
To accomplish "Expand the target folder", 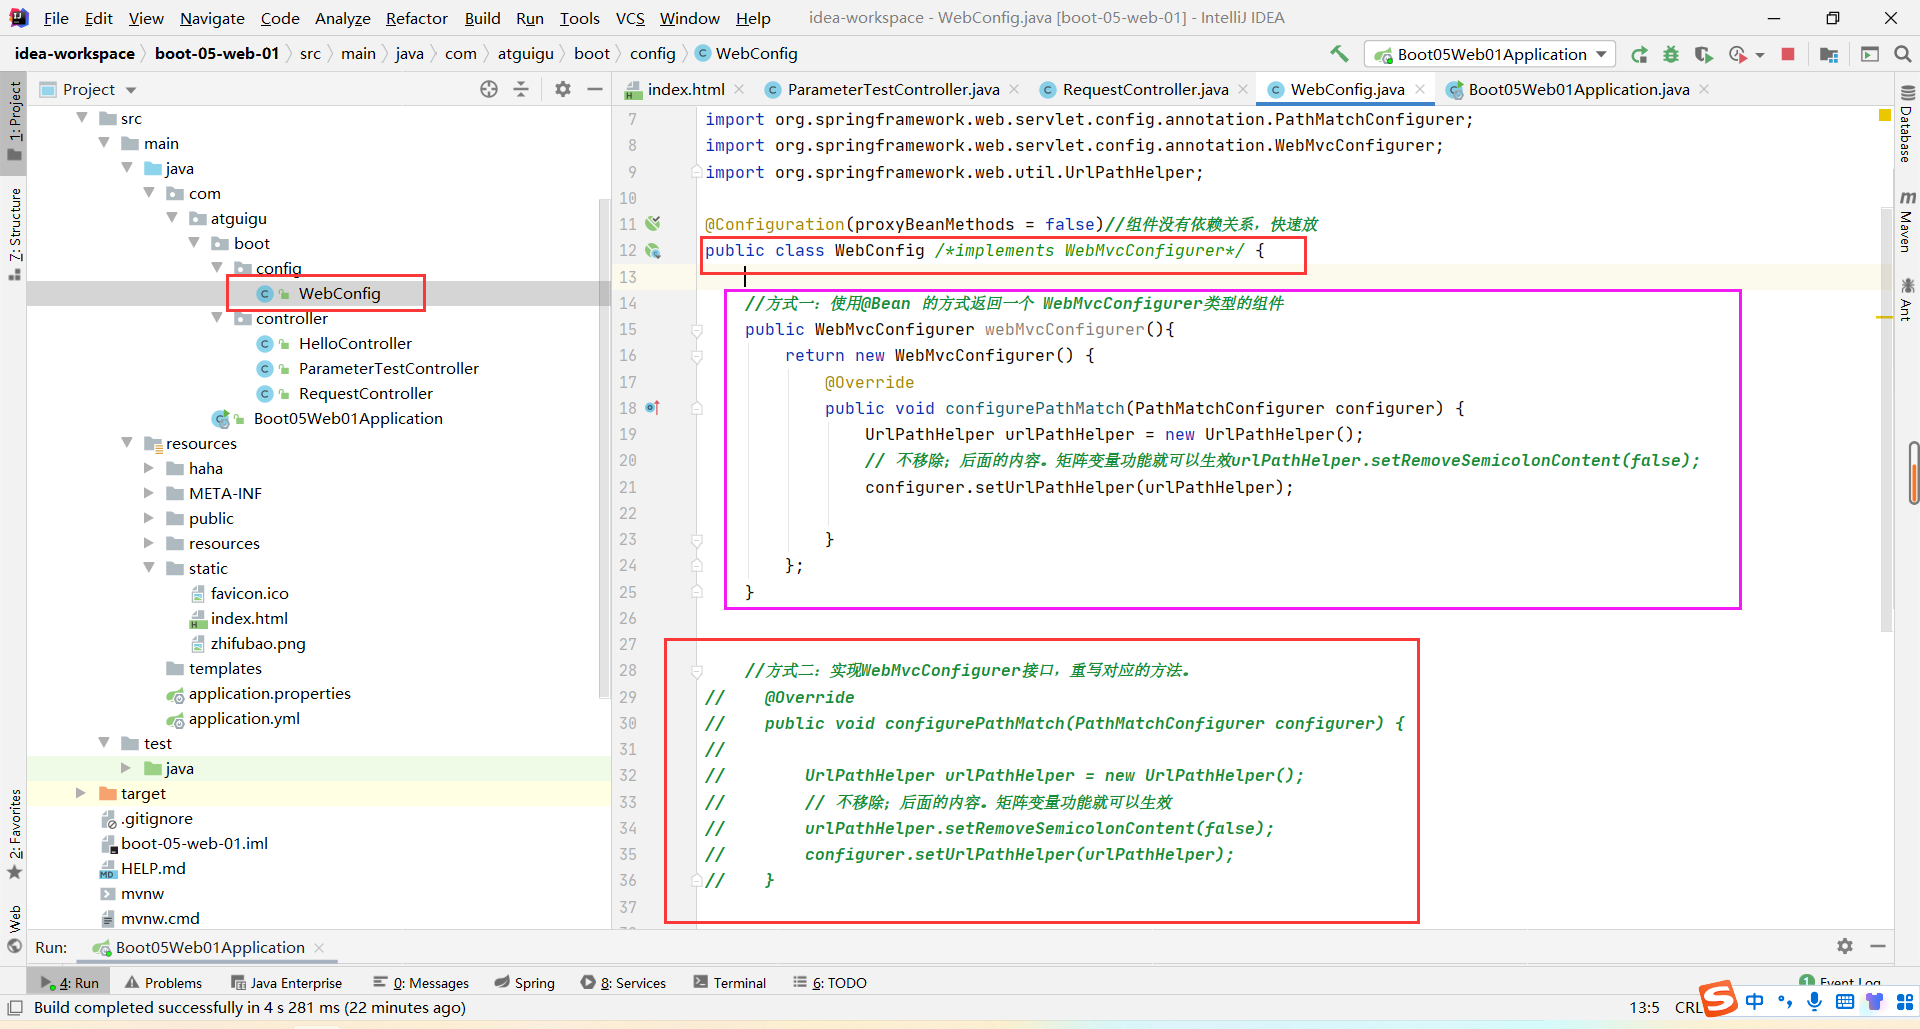I will click(81, 793).
